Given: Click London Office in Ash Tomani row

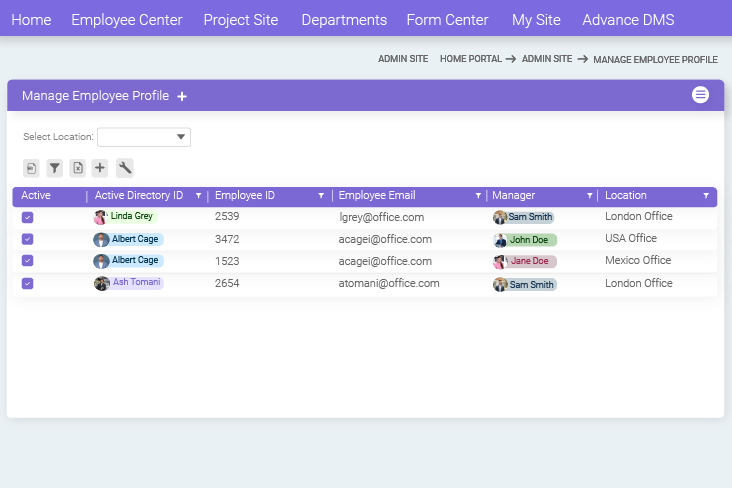Looking at the screenshot, I should [639, 283].
